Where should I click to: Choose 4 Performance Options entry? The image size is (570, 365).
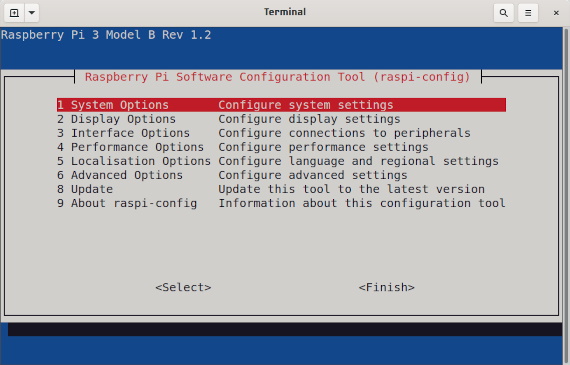[x=281, y=147]
